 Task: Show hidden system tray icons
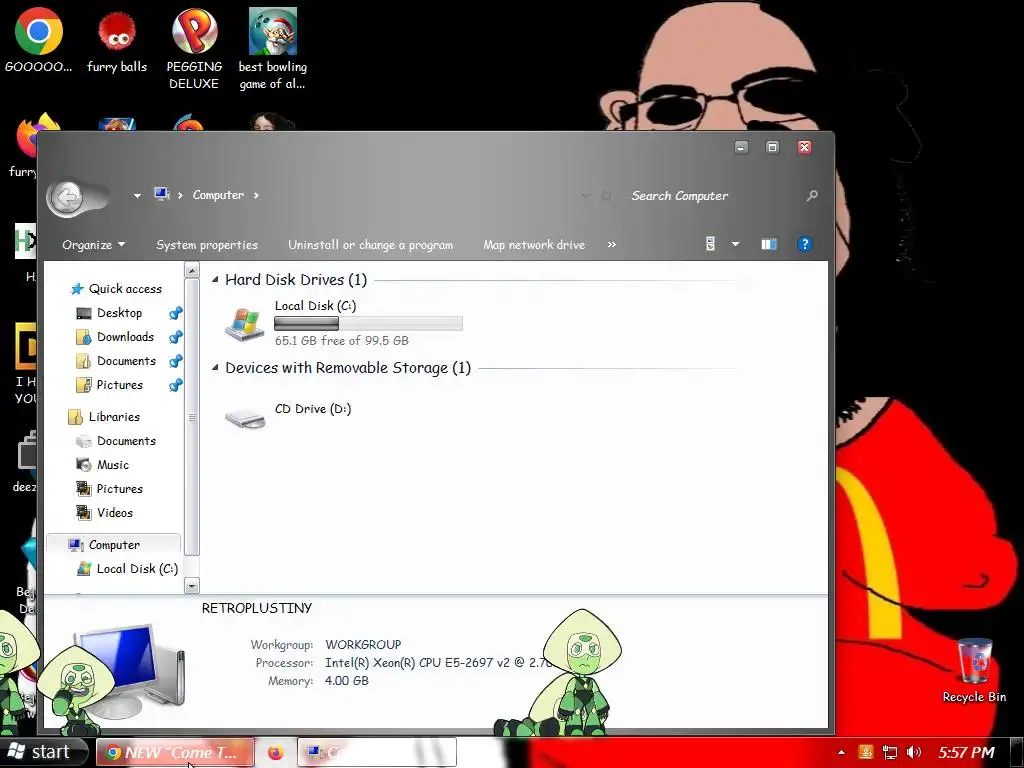pos(841,752)
